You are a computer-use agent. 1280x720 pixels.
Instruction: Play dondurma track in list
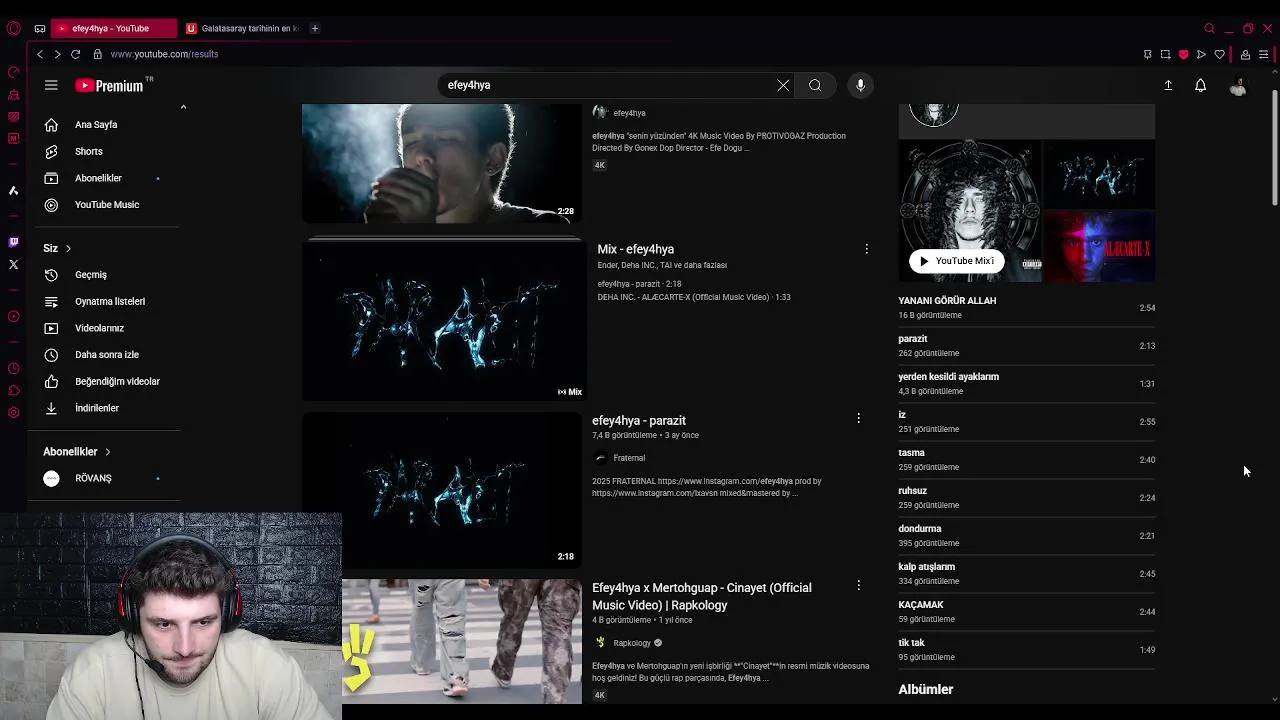(1026, 535)
